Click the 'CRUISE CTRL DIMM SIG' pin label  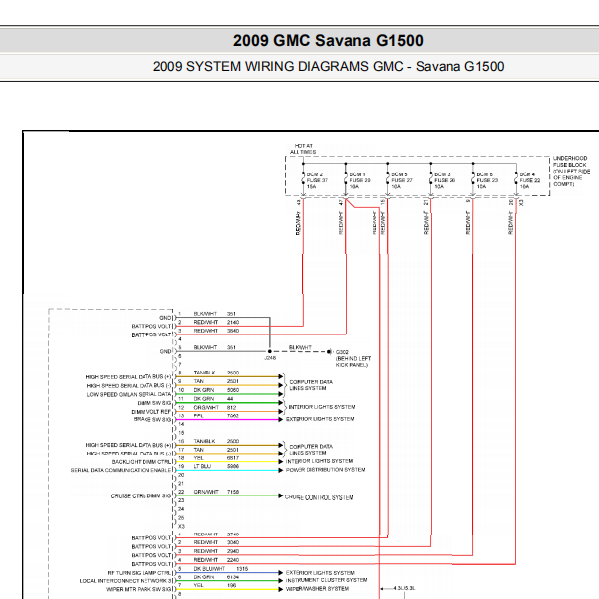[x=141, y=496]
